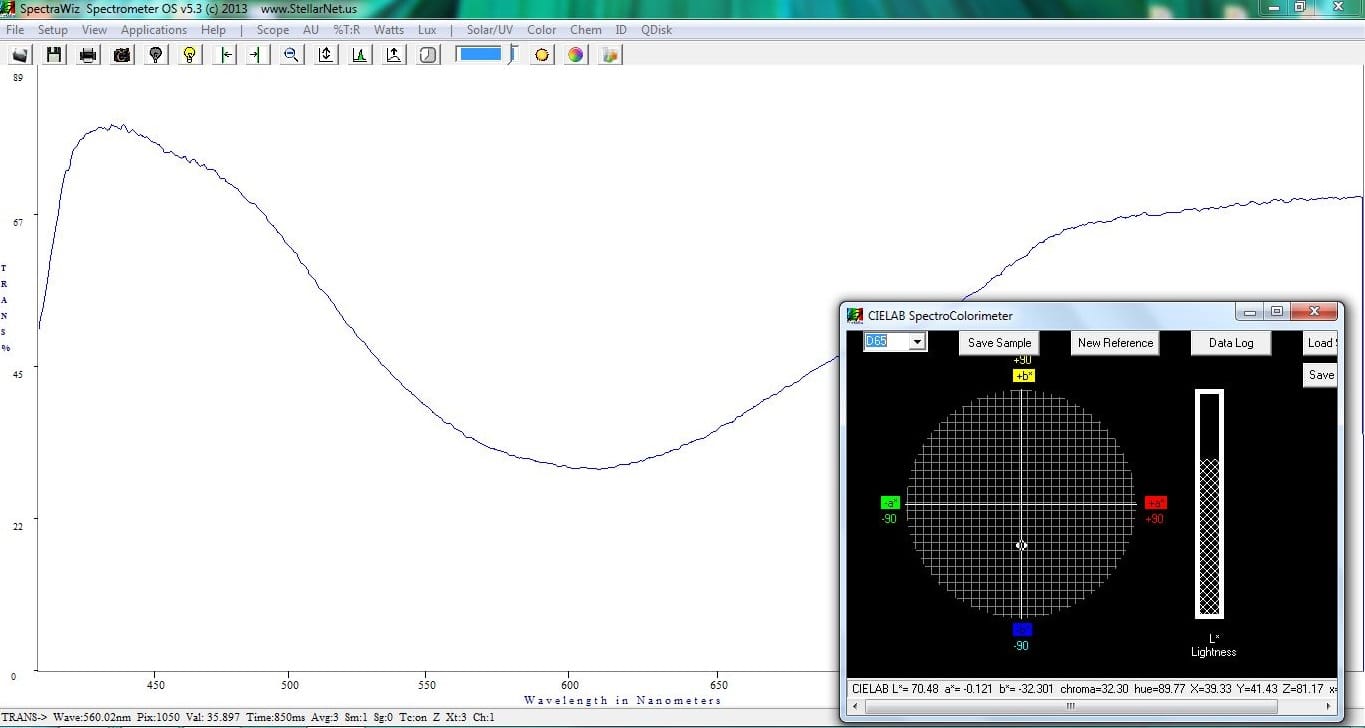The height and width of the screenshot is (728, 1365).
Task: Open the Setup menu
Action: point(53,30)
